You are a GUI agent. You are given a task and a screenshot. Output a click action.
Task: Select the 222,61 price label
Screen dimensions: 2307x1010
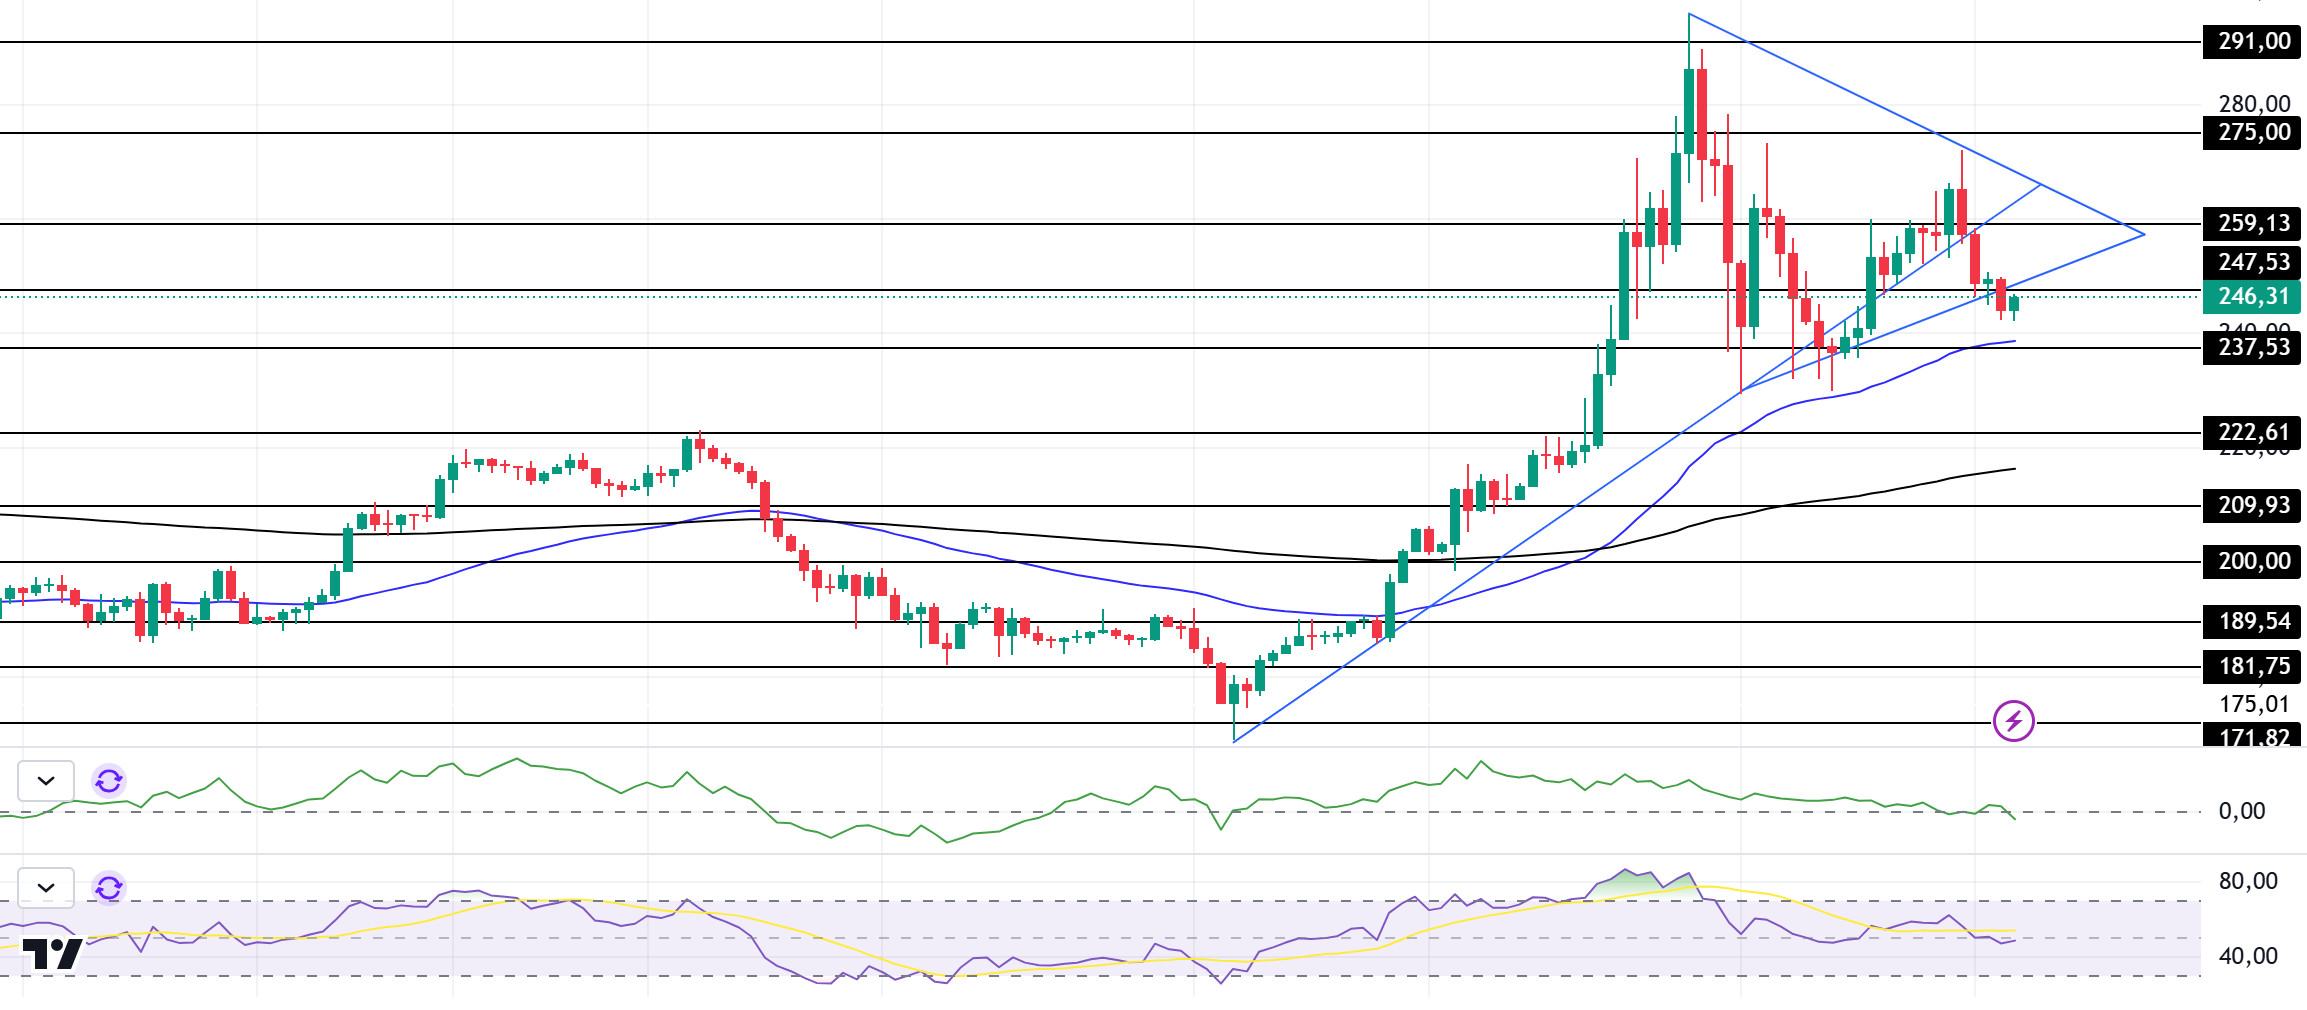point(2251,433)
